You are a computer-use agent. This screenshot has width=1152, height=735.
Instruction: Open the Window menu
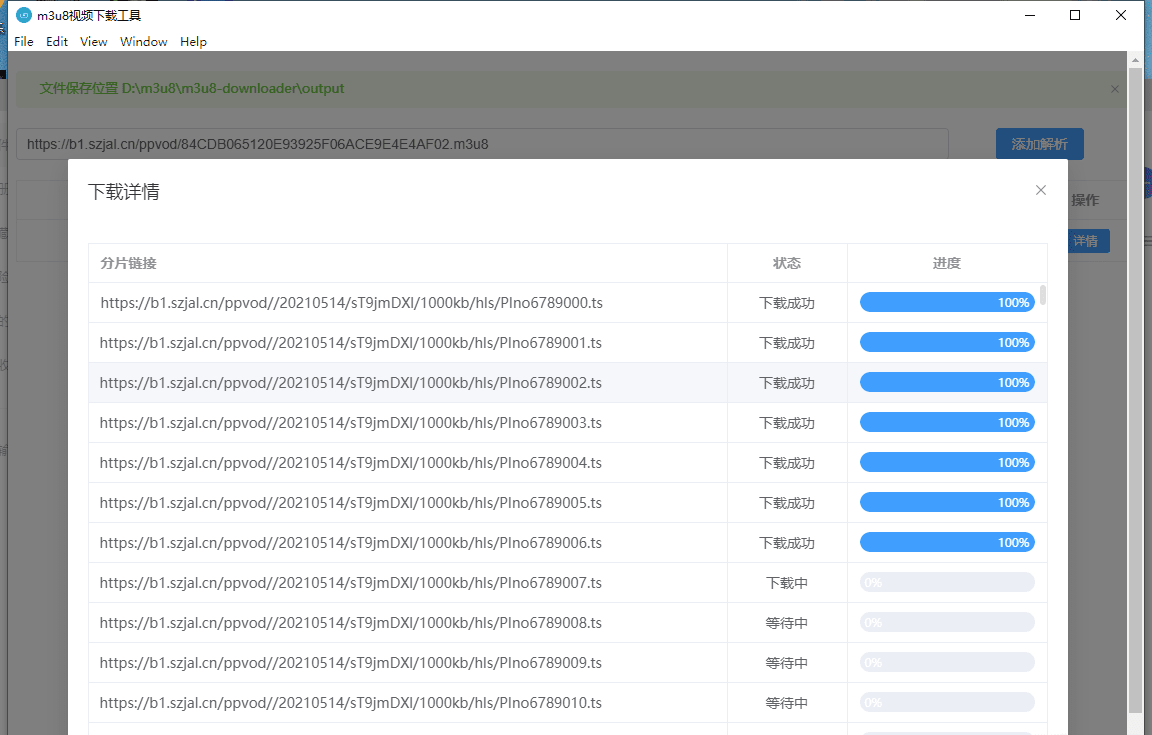(144, 42)
